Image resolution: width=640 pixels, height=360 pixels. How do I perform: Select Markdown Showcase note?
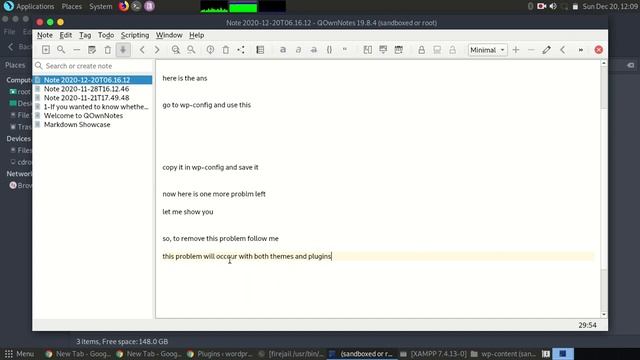click(x=93, y=125)
